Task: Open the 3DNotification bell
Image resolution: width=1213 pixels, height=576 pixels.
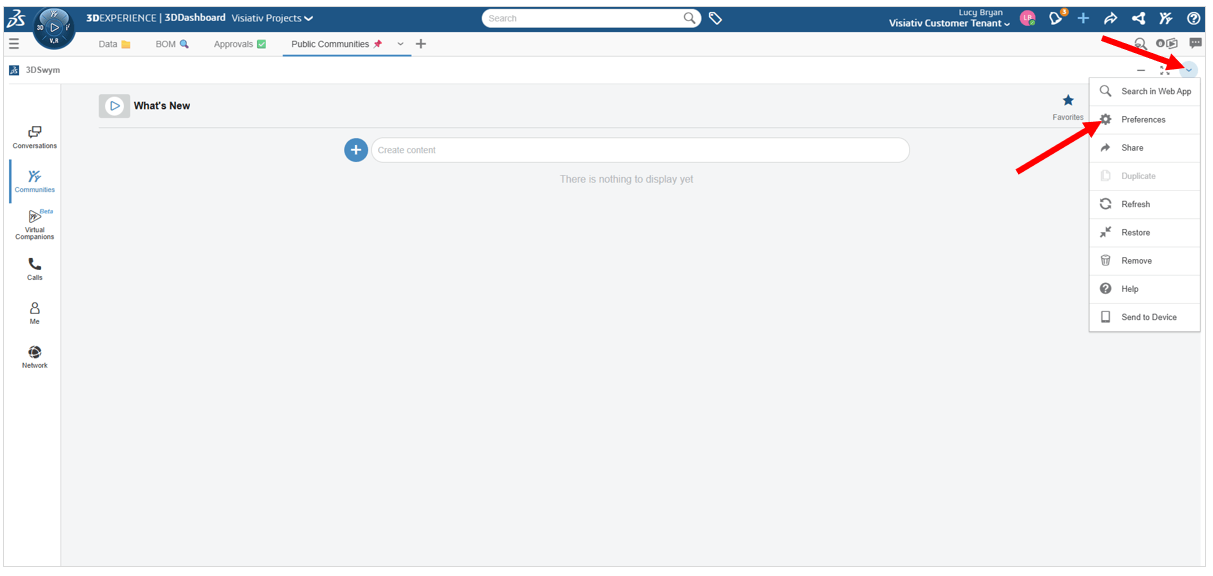Action: click(x=1055, y=18)
